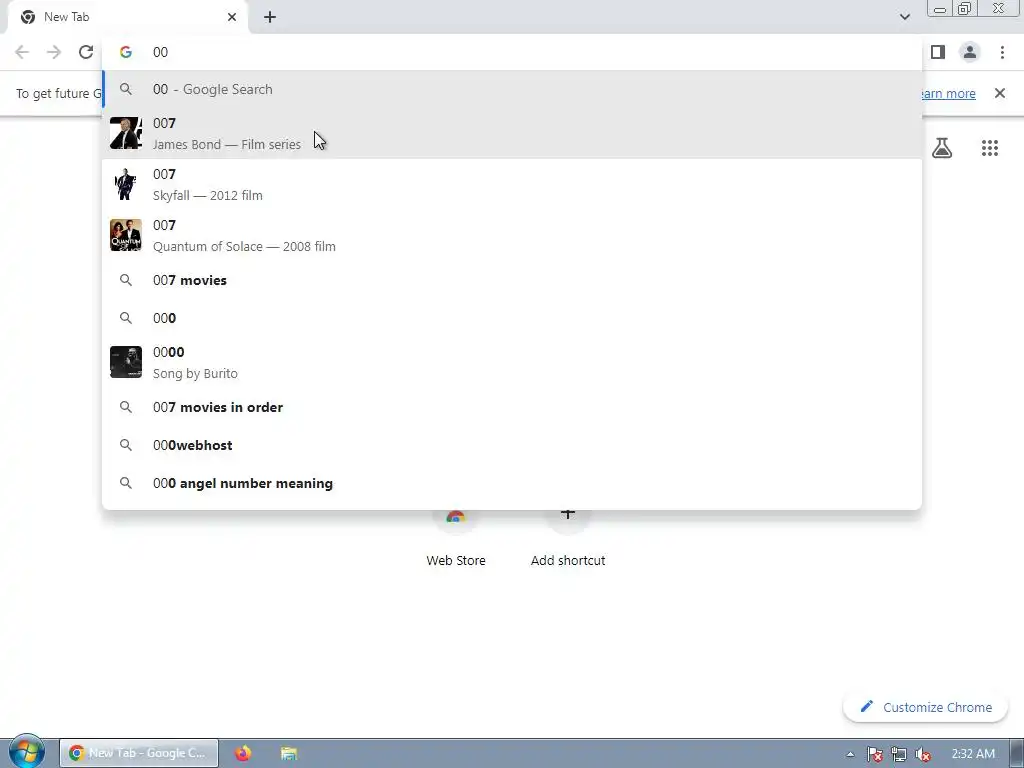Choose 0000 Song by Burito suggestion
Image resolution: width=1024 pixels, height=768 pixels.
[x=512, y=362]
